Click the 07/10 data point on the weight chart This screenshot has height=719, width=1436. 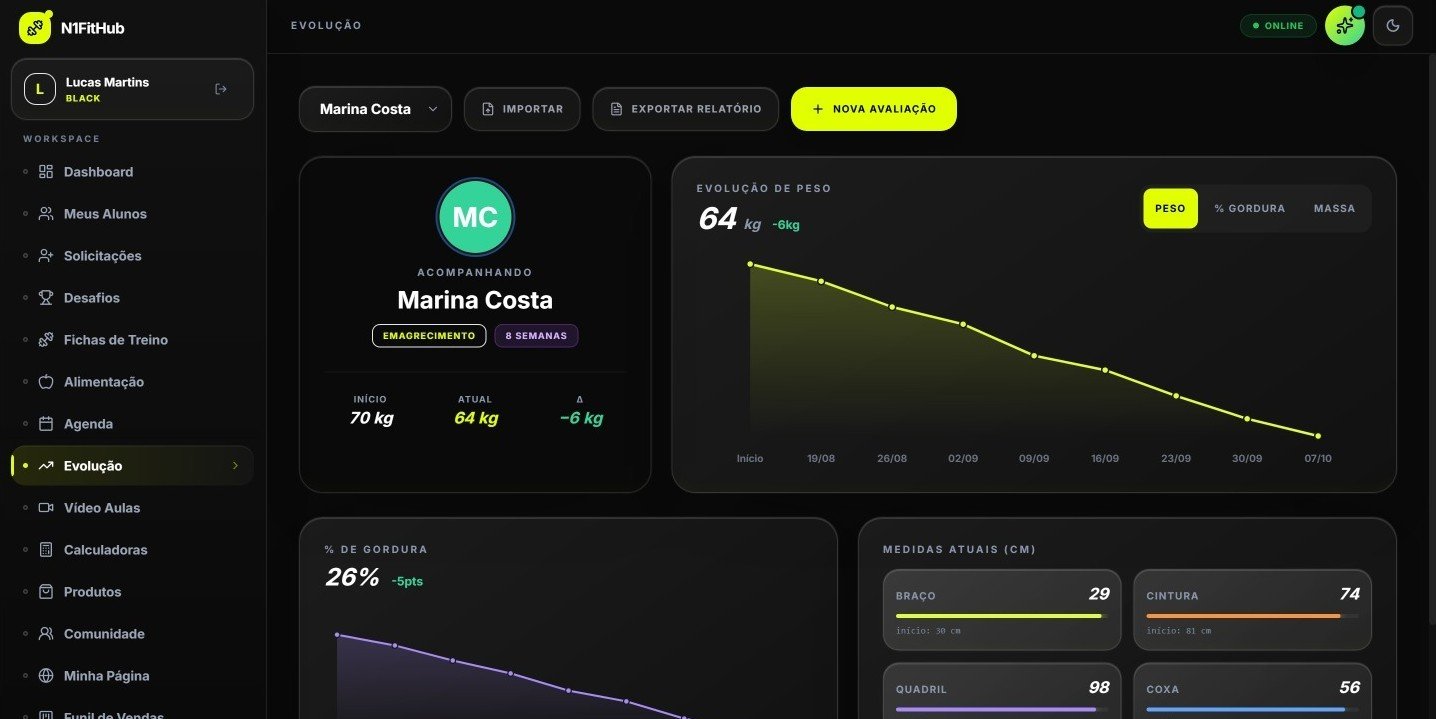(1318, 436)
